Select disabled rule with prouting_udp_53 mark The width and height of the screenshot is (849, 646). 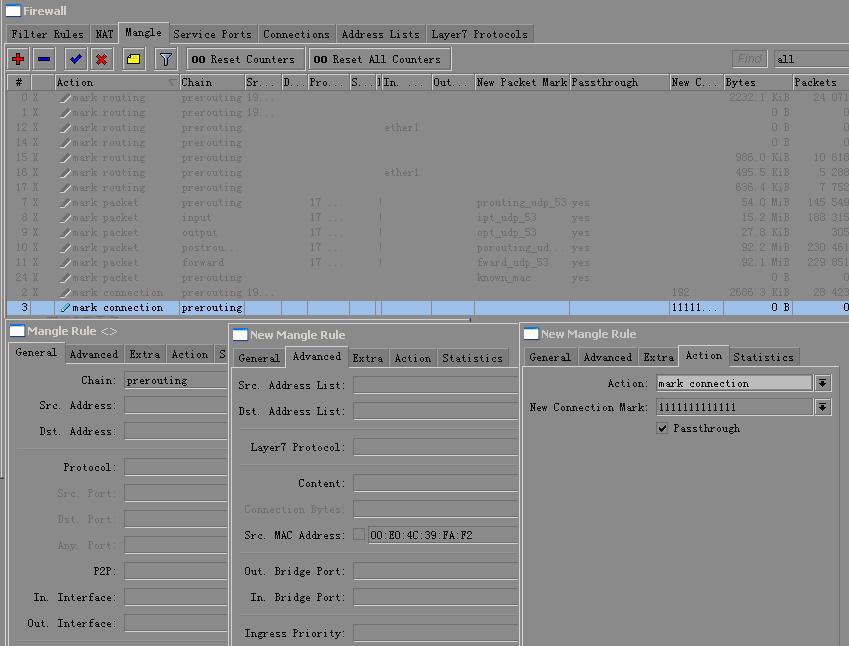click(x=427, y=203)
